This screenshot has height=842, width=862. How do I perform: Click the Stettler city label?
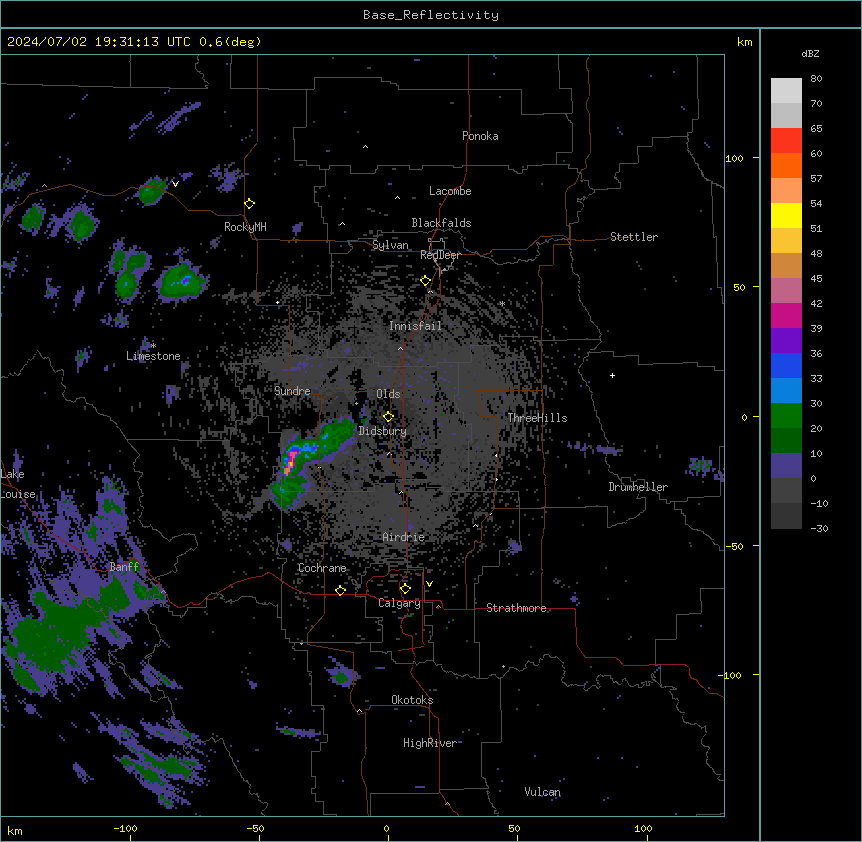tap(634, 237)
